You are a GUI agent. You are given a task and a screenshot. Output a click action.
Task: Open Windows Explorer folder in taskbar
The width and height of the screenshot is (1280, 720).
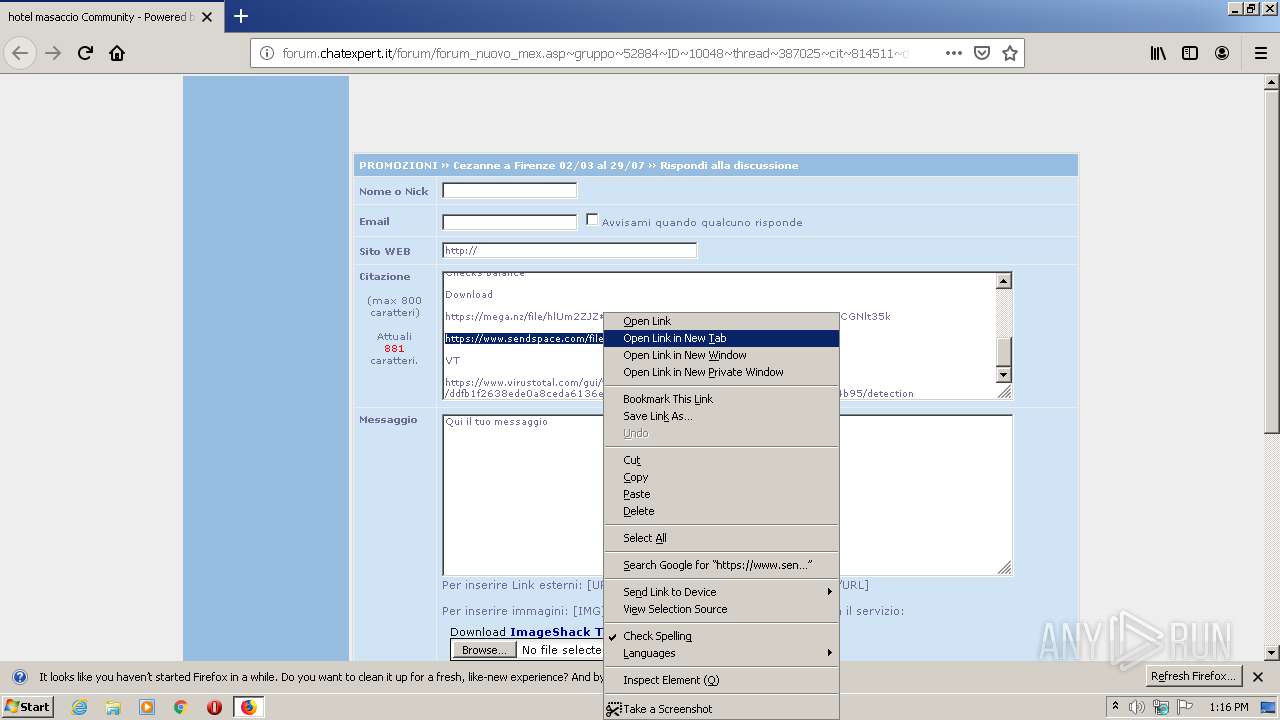coord(113,707)
